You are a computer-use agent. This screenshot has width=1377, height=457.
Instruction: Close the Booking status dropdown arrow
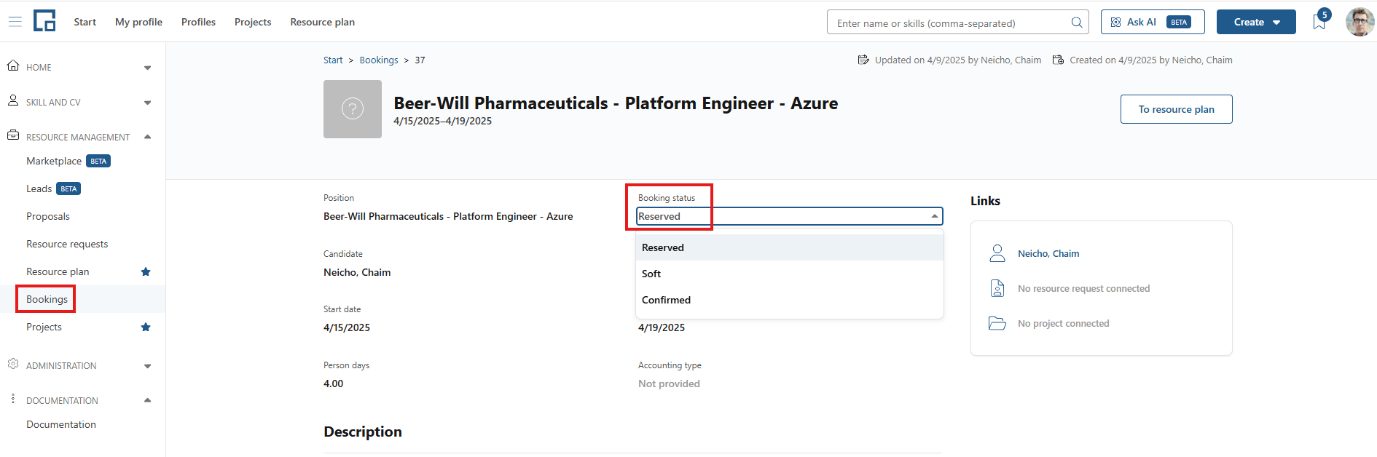point(934,216)
